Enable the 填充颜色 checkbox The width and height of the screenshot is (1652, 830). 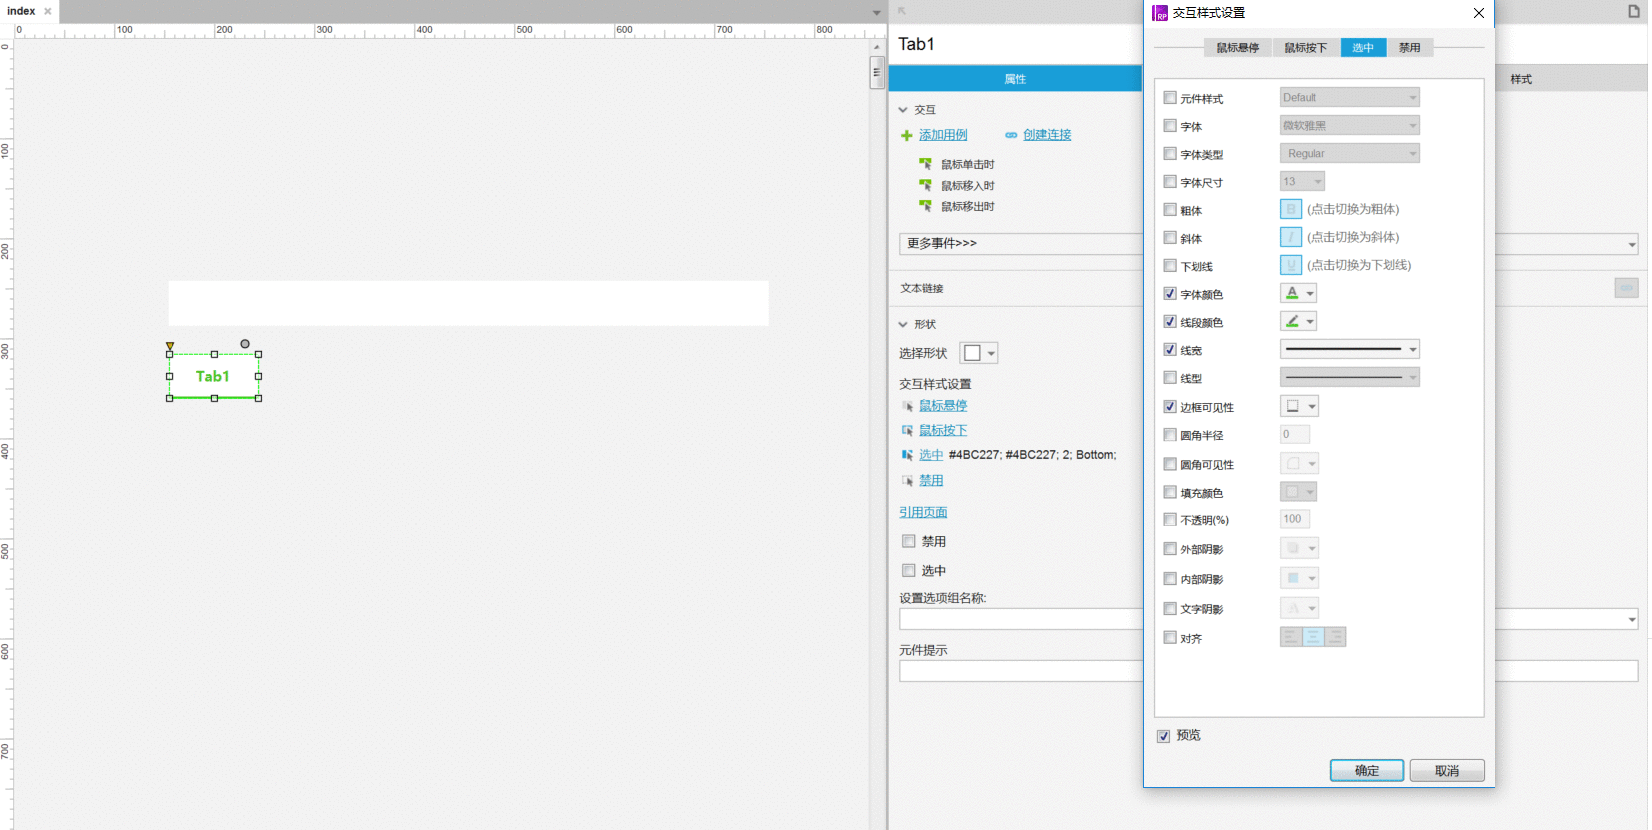(1170, 492)
